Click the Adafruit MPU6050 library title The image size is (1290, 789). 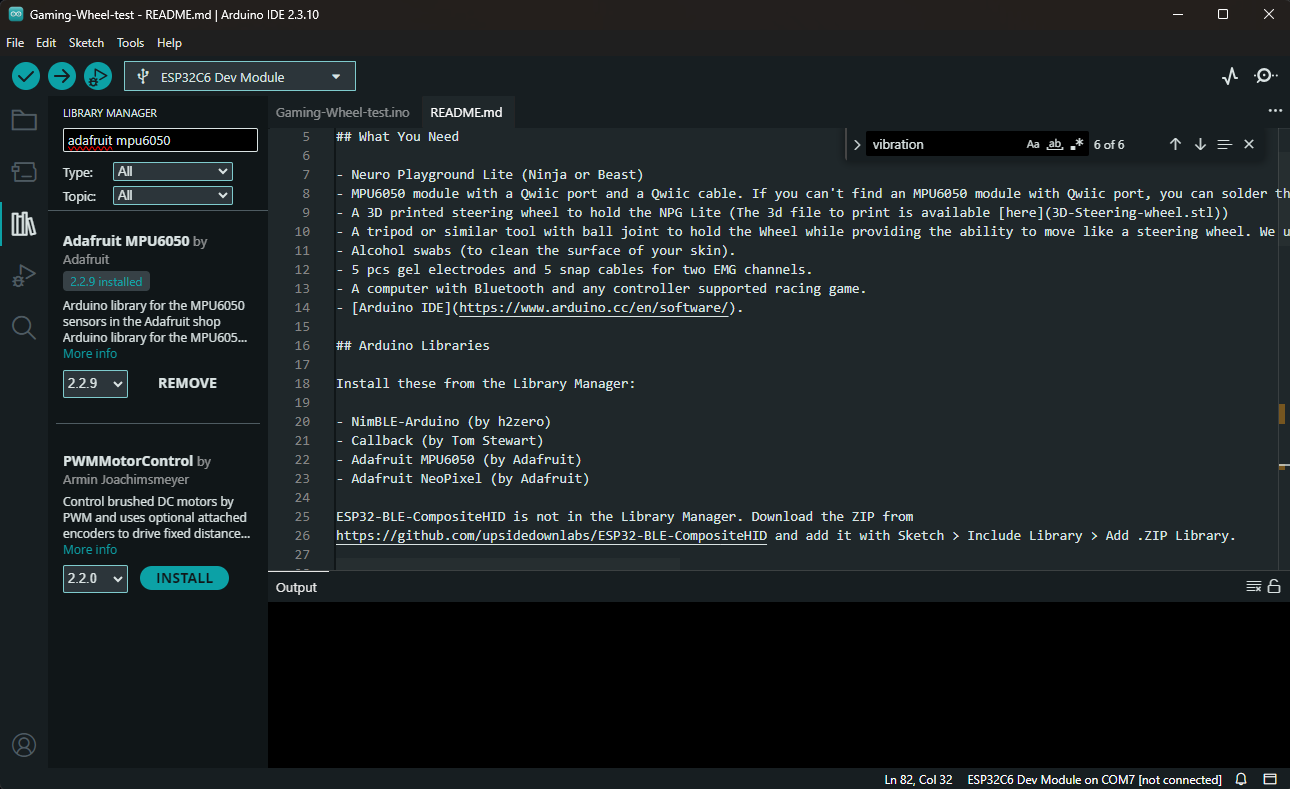pyautogui.click(x=126, y=241)
